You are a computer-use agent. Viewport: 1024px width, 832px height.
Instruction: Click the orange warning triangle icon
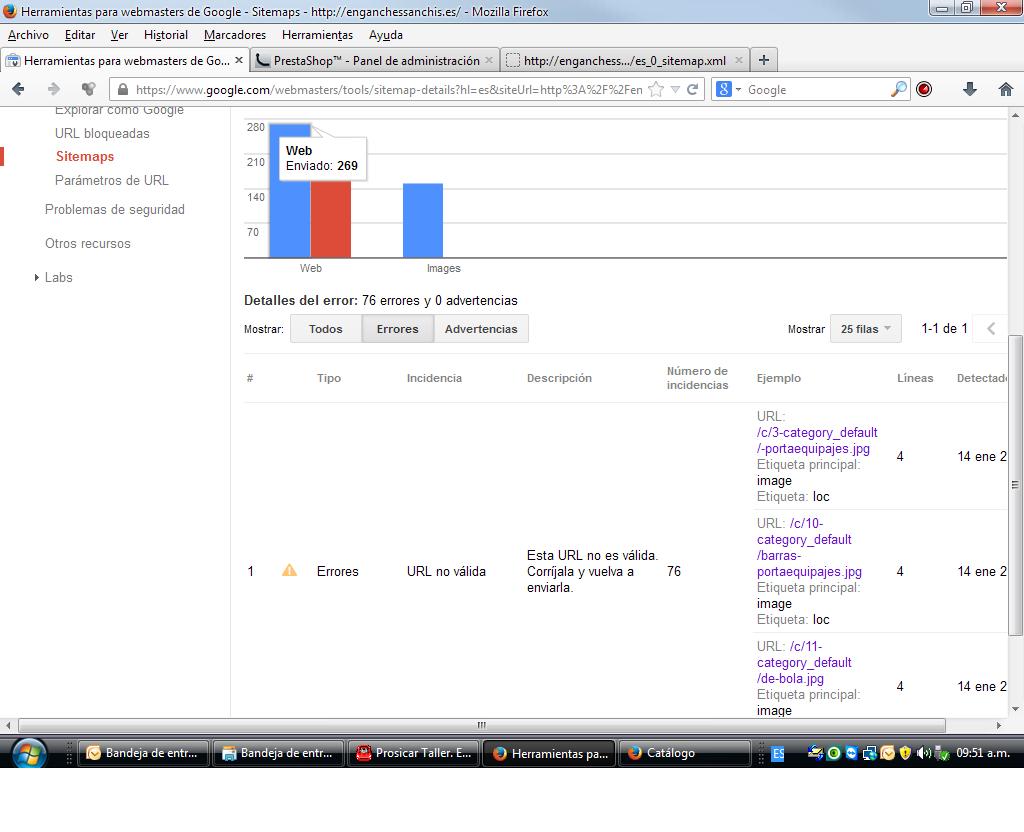289,571
